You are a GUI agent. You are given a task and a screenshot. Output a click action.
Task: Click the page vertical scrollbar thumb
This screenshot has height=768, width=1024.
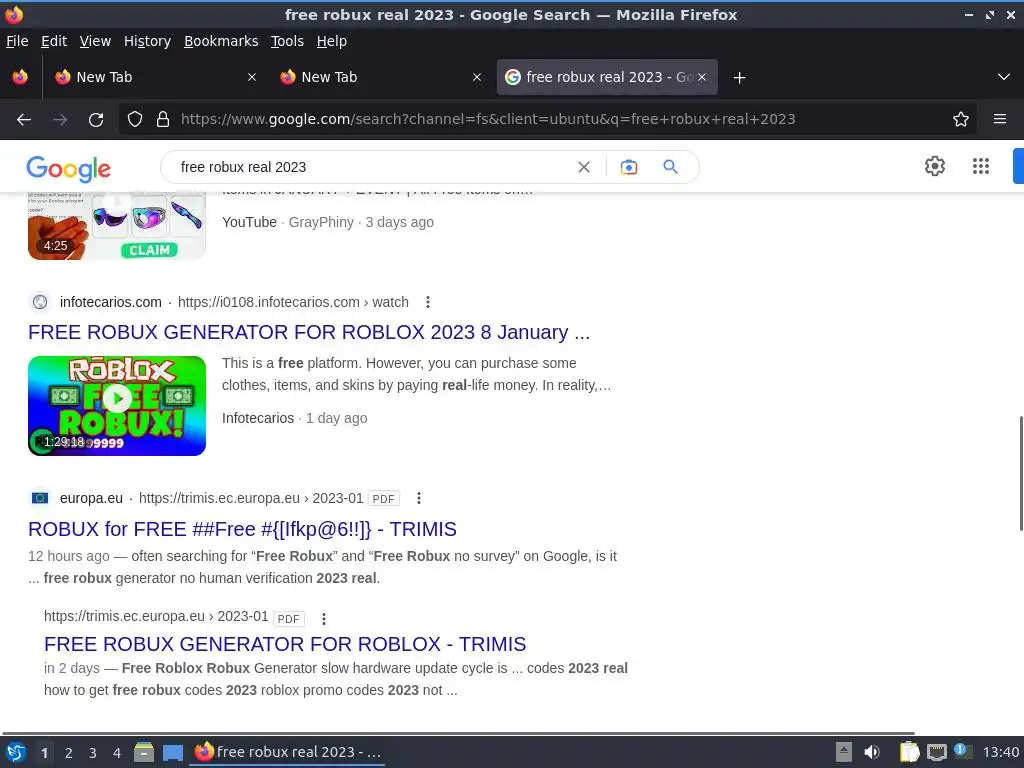(1020, 473)
